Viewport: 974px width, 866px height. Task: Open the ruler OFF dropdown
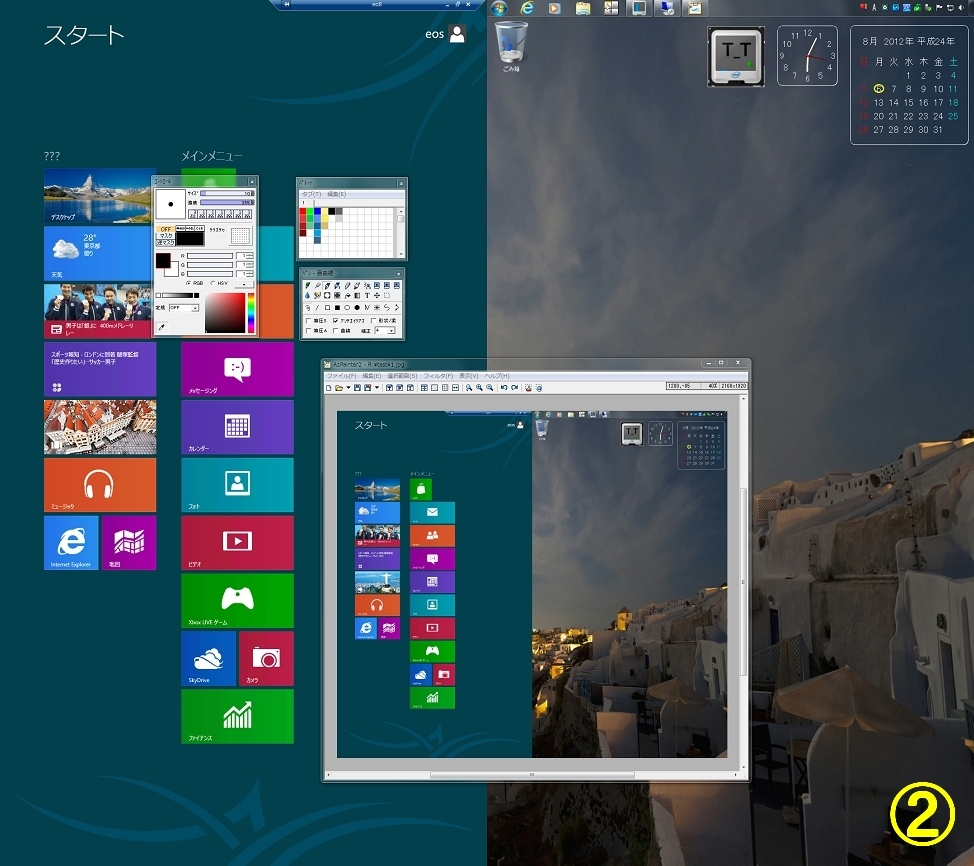pos(195,308)
